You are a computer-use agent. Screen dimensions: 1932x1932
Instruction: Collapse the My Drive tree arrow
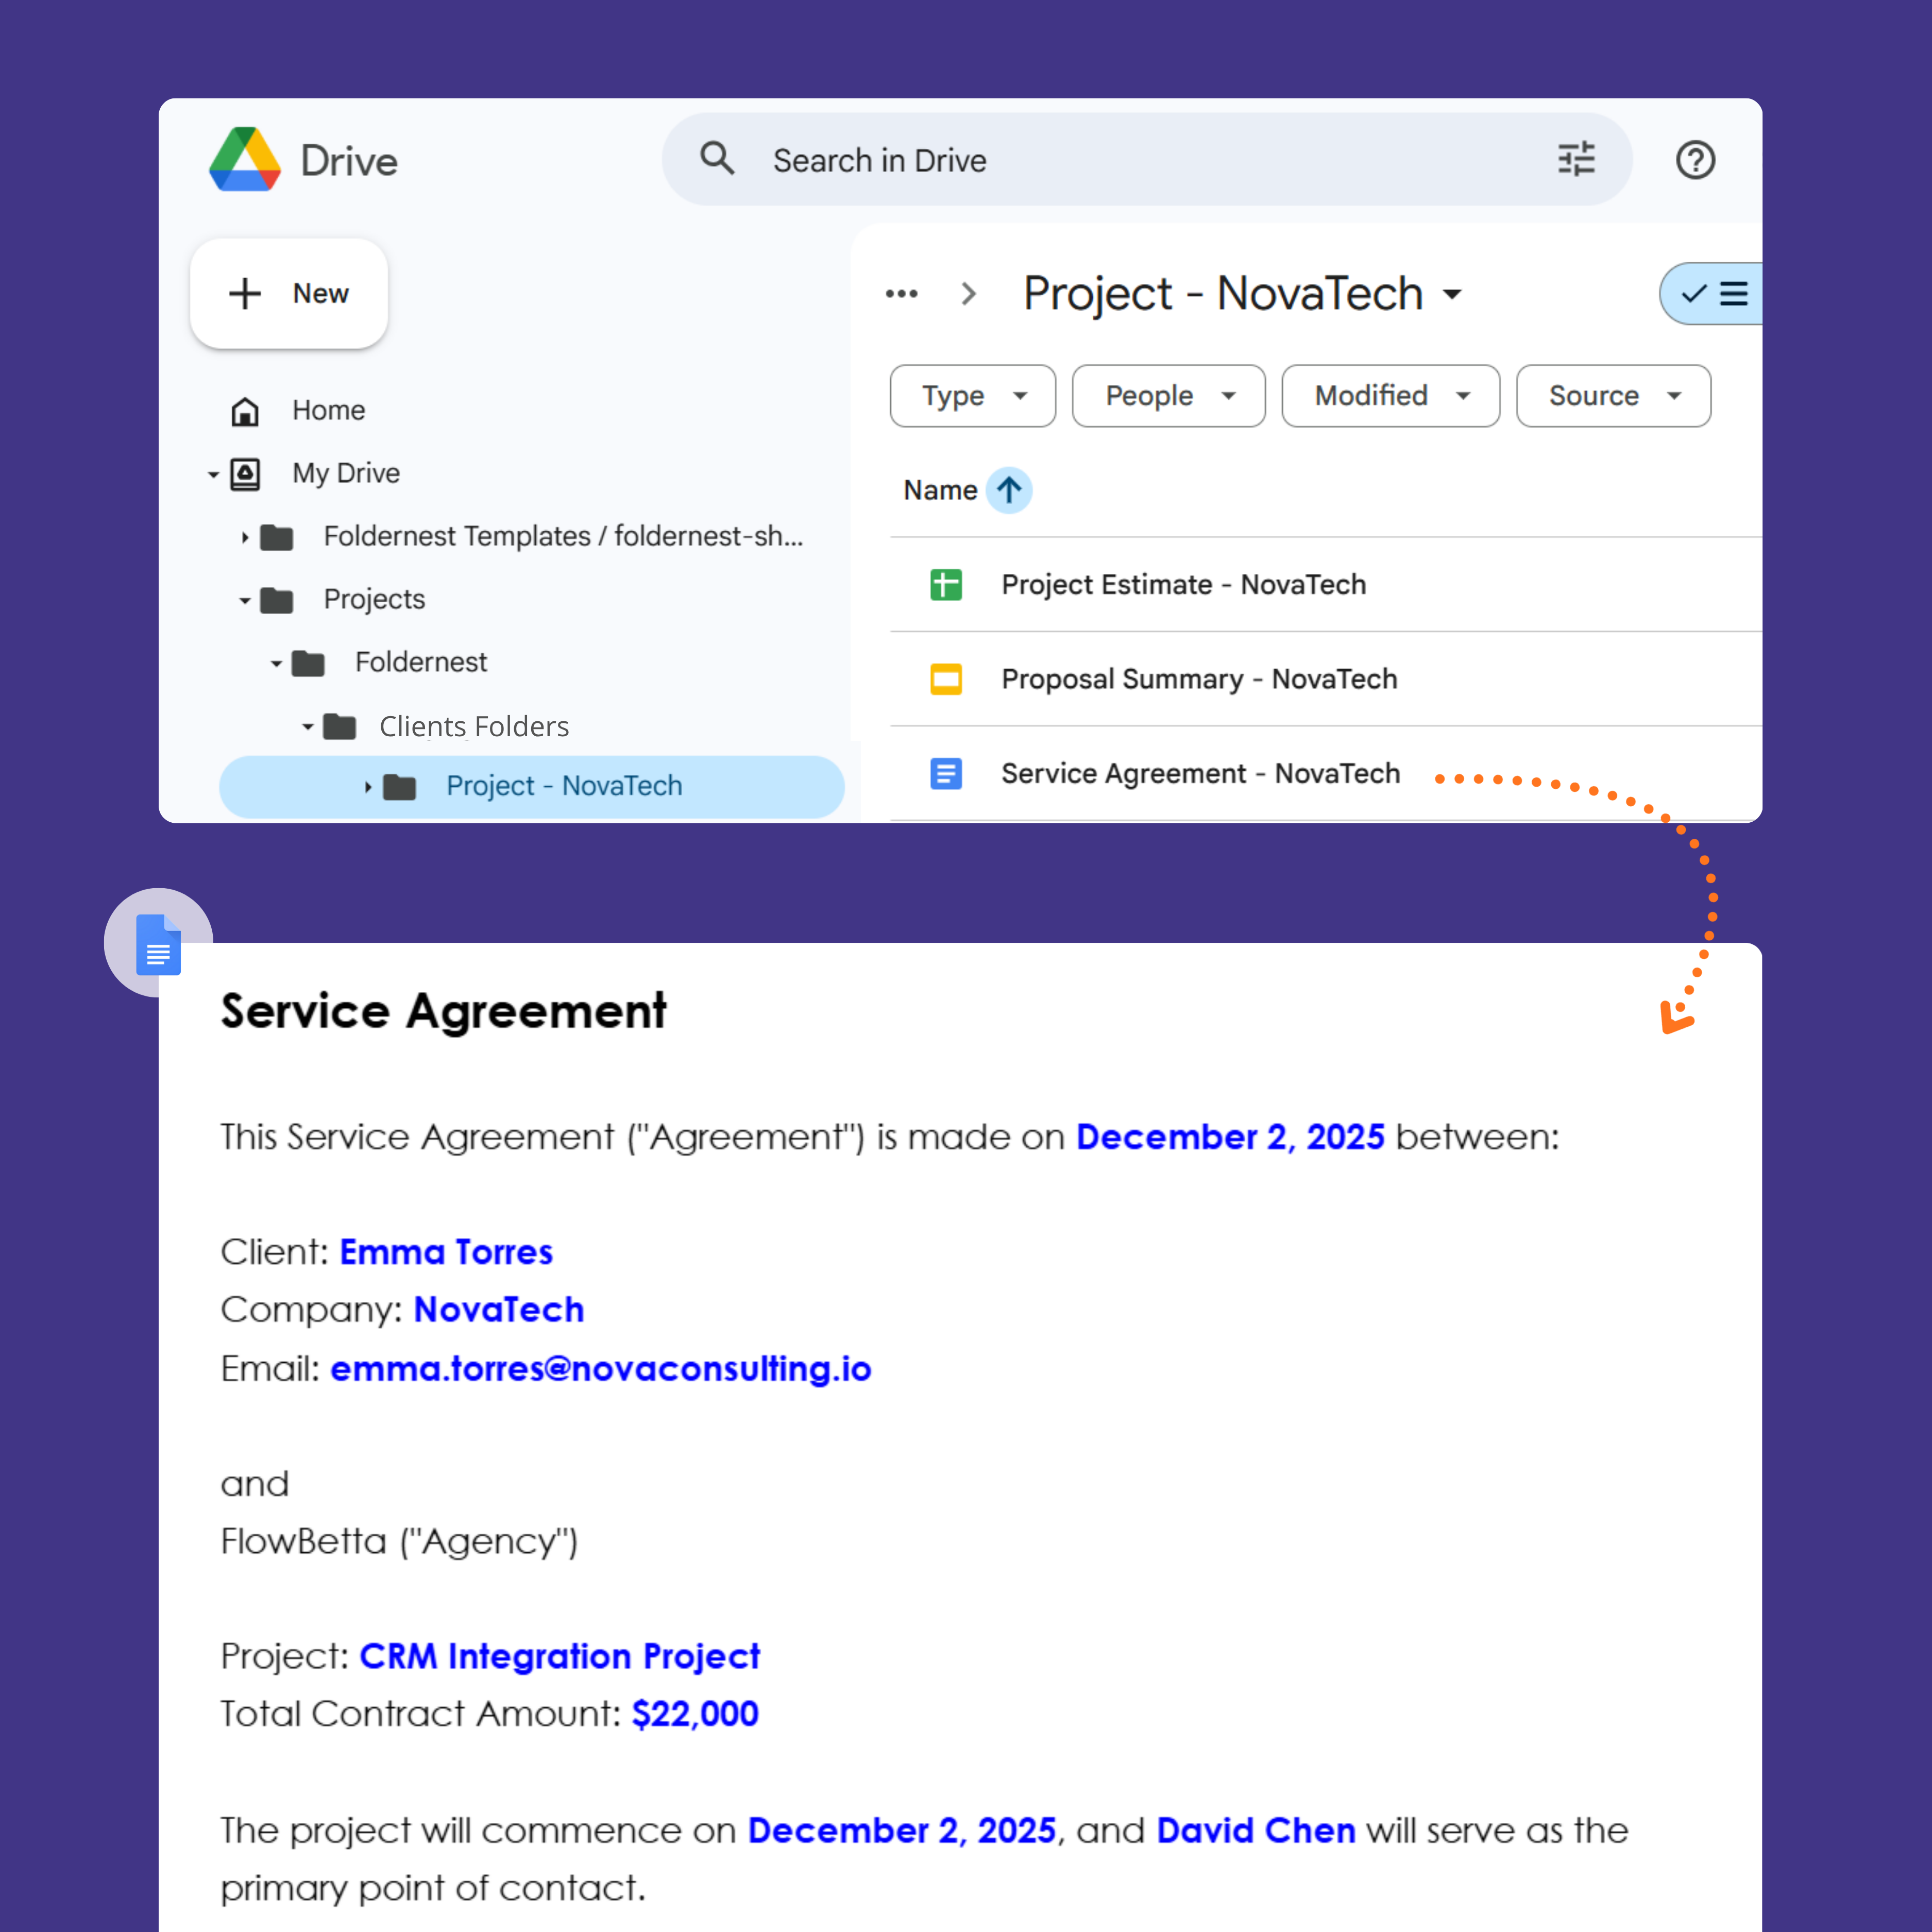point(213,474)
